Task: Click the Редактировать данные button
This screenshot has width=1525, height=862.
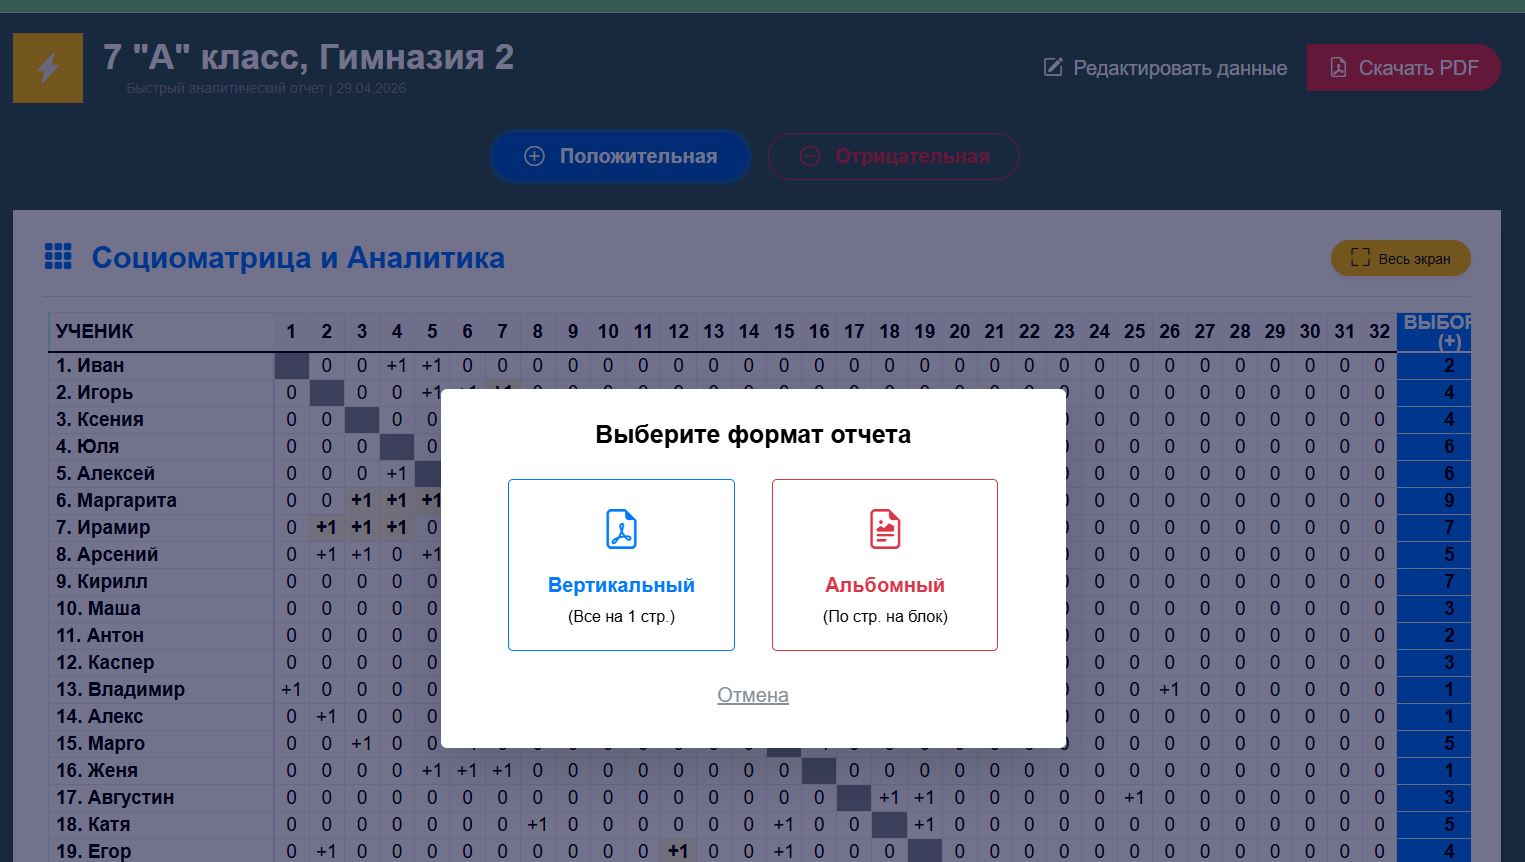Action: [1165, 68]
